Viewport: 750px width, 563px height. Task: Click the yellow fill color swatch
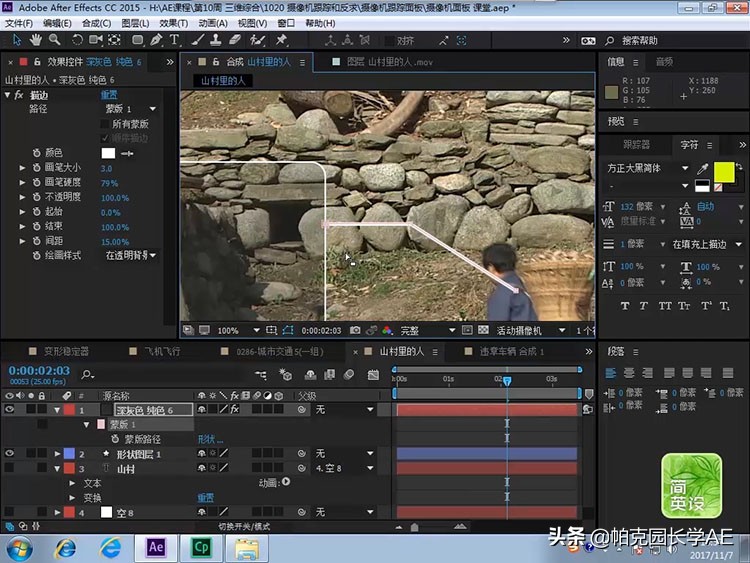pyautogui.click(x=723, y=172)
